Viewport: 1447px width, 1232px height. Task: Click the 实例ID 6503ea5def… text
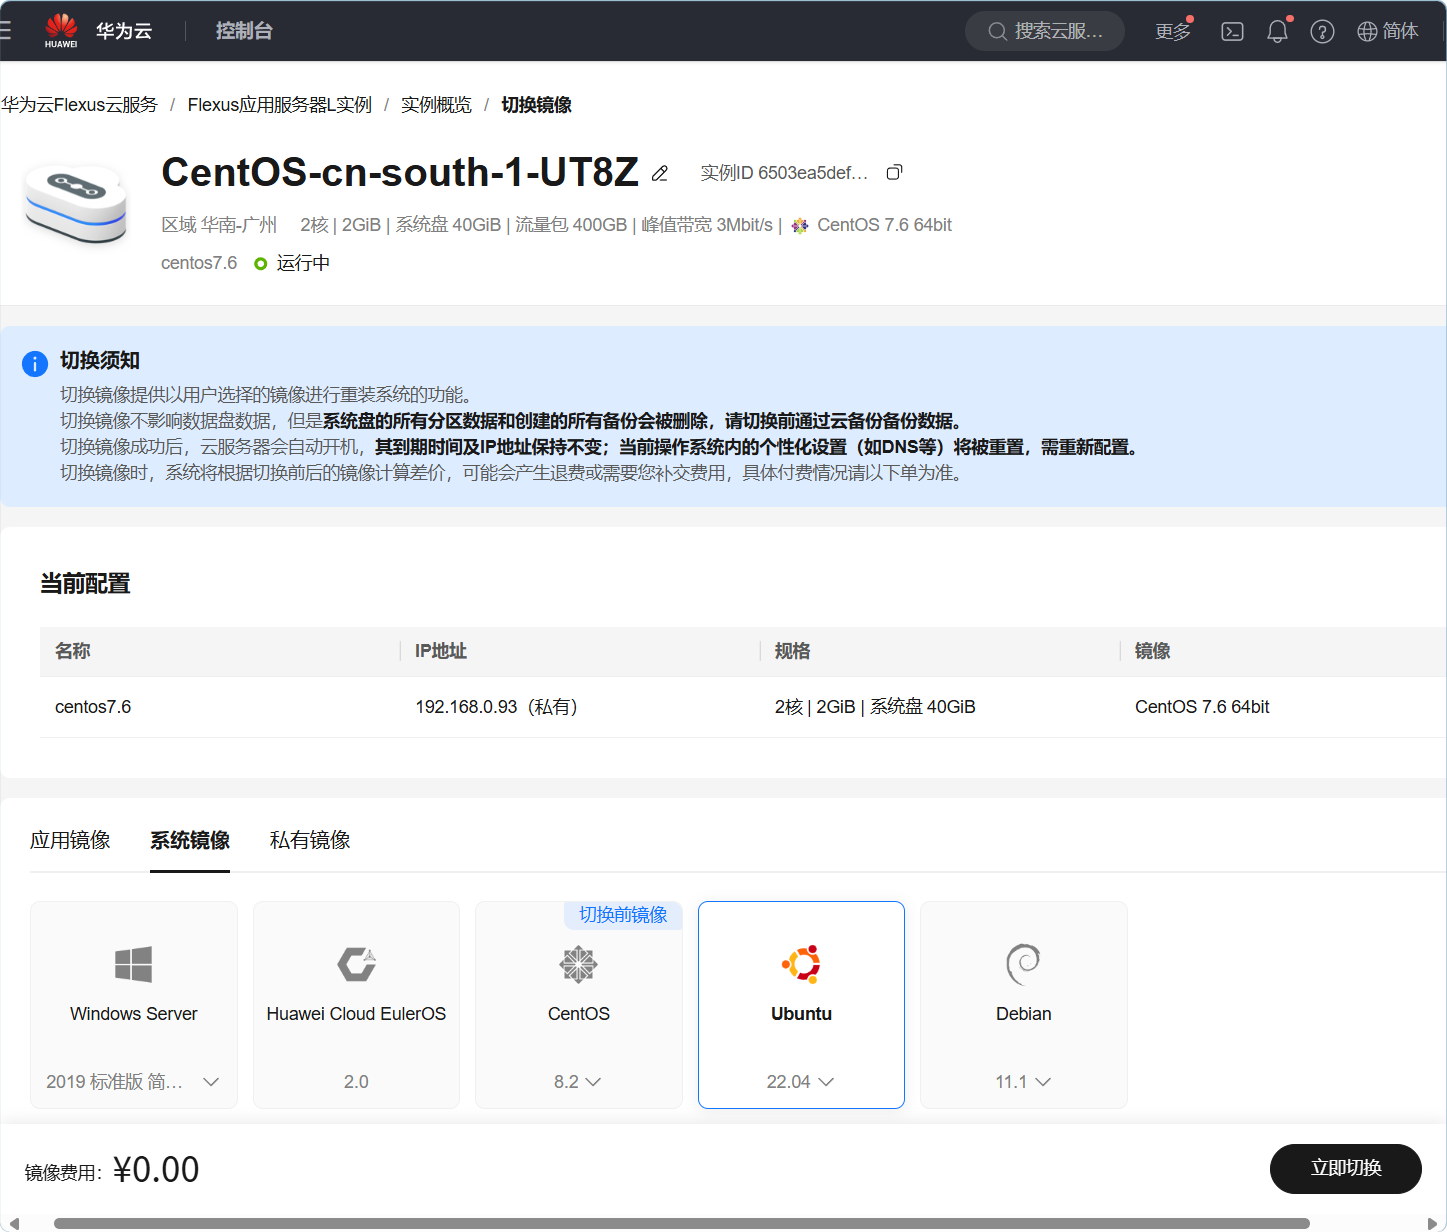pos(784,173)
